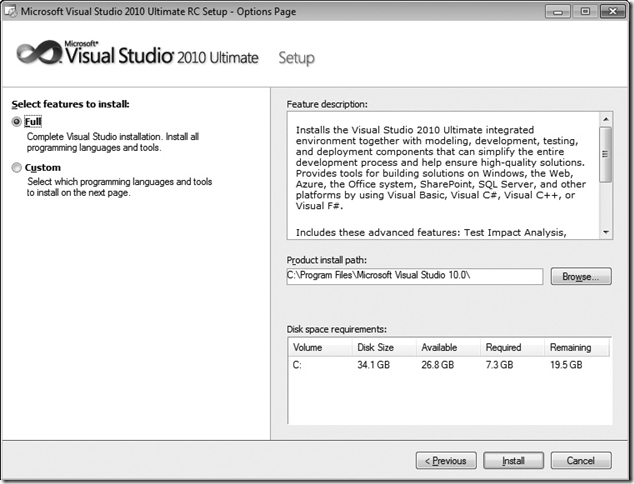The width and height of the screenshot is (634, 484).
Task: Go back with the Previous button
Action: coord(446,461)
